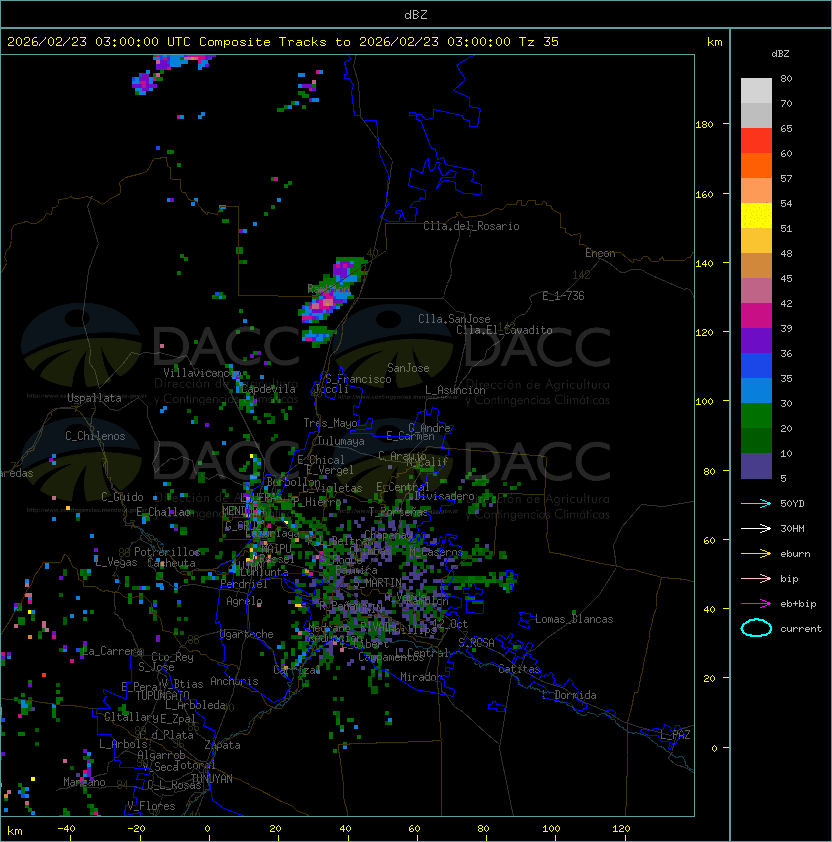Click the L_Dormida place label
The image size is (832, 842).
(569, 695)
